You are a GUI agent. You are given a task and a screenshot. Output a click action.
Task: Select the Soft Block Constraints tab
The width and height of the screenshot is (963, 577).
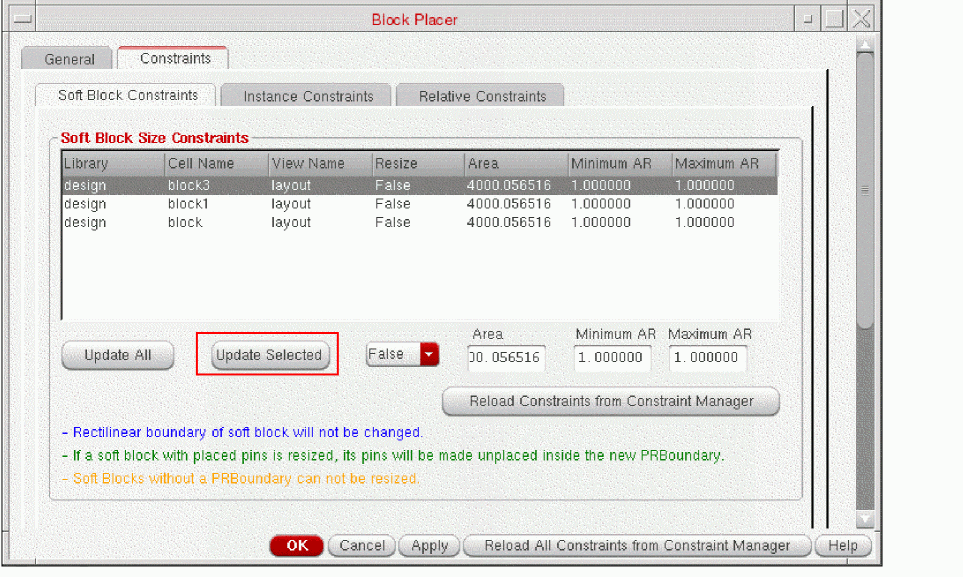(x=127, y=96)
